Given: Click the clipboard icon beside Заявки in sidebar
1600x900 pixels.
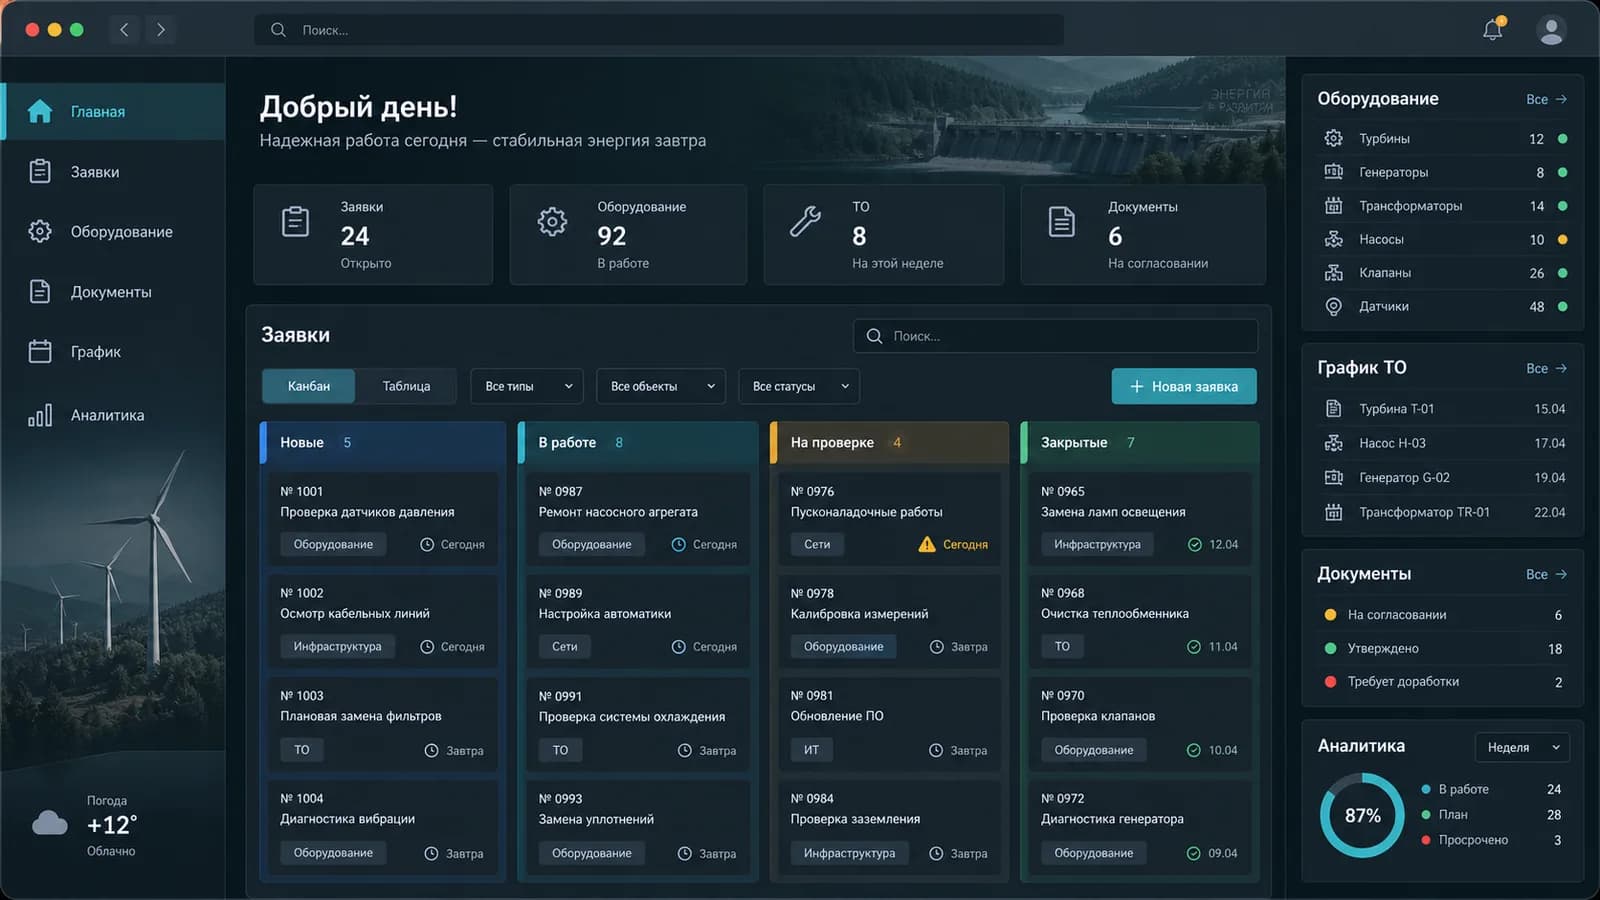Looking at the screenshot, I should [x=40, y=171].
